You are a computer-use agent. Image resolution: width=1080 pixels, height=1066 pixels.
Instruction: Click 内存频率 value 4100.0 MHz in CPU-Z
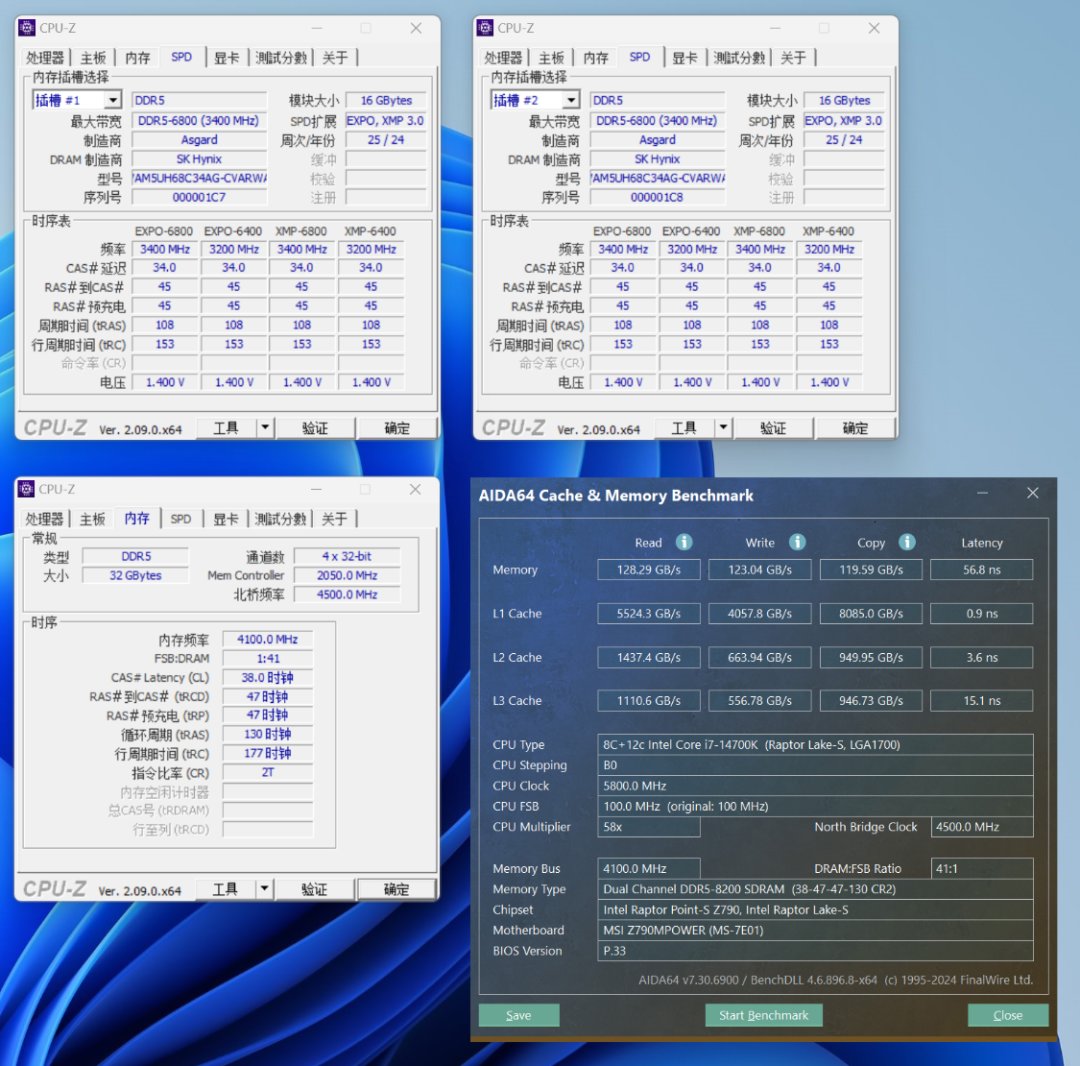click(x=267, y=640)
